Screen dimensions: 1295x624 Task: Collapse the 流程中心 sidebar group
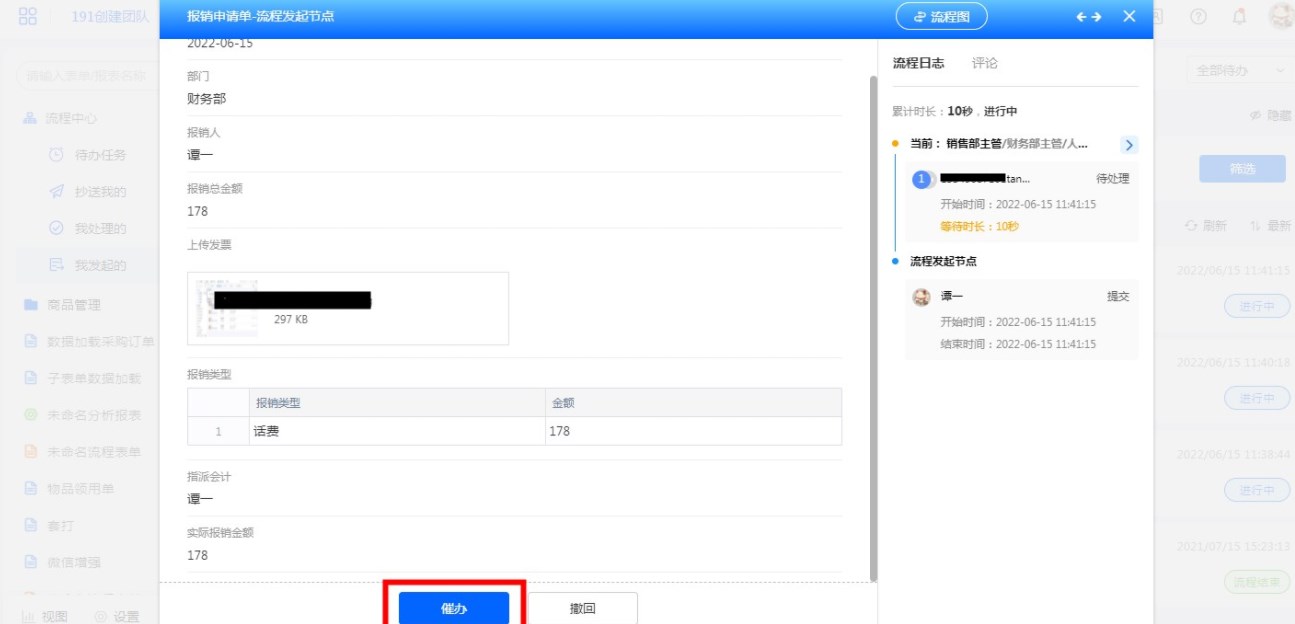coord(30,118)
